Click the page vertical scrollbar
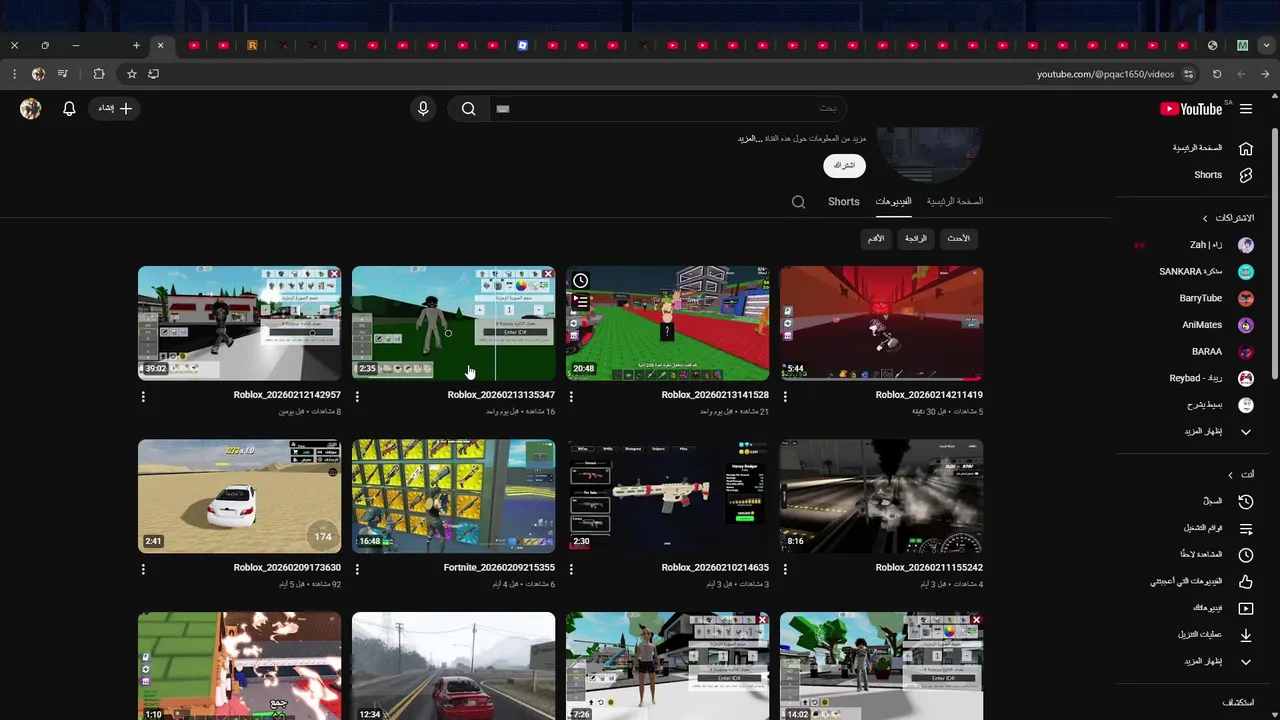This screenshot has height=720, width=1280. [x=1274, y=253]
